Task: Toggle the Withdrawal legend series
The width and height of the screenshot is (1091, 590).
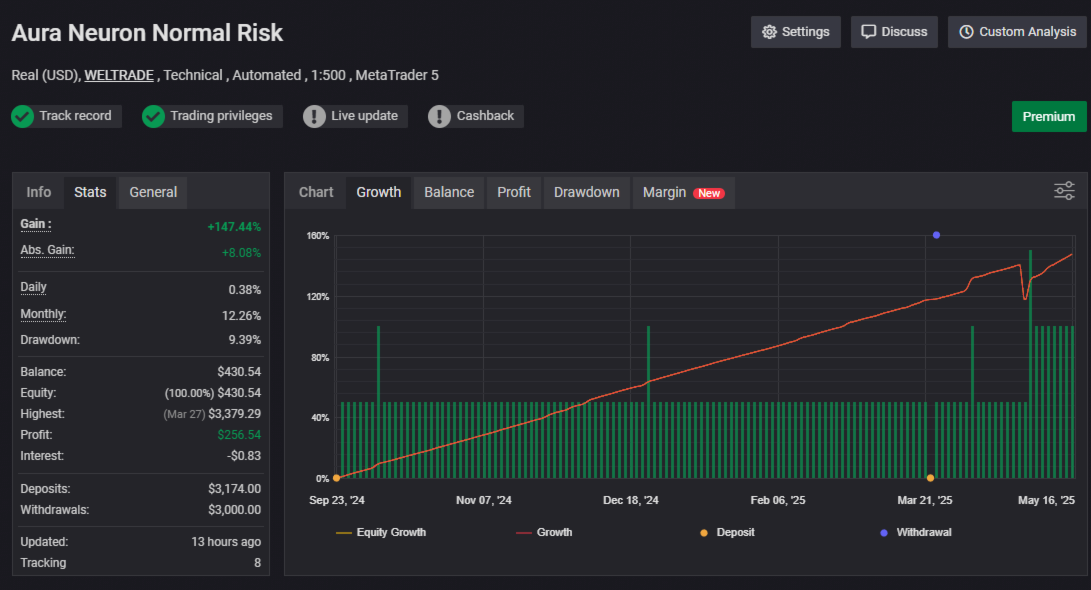Action: coord(916,532)
